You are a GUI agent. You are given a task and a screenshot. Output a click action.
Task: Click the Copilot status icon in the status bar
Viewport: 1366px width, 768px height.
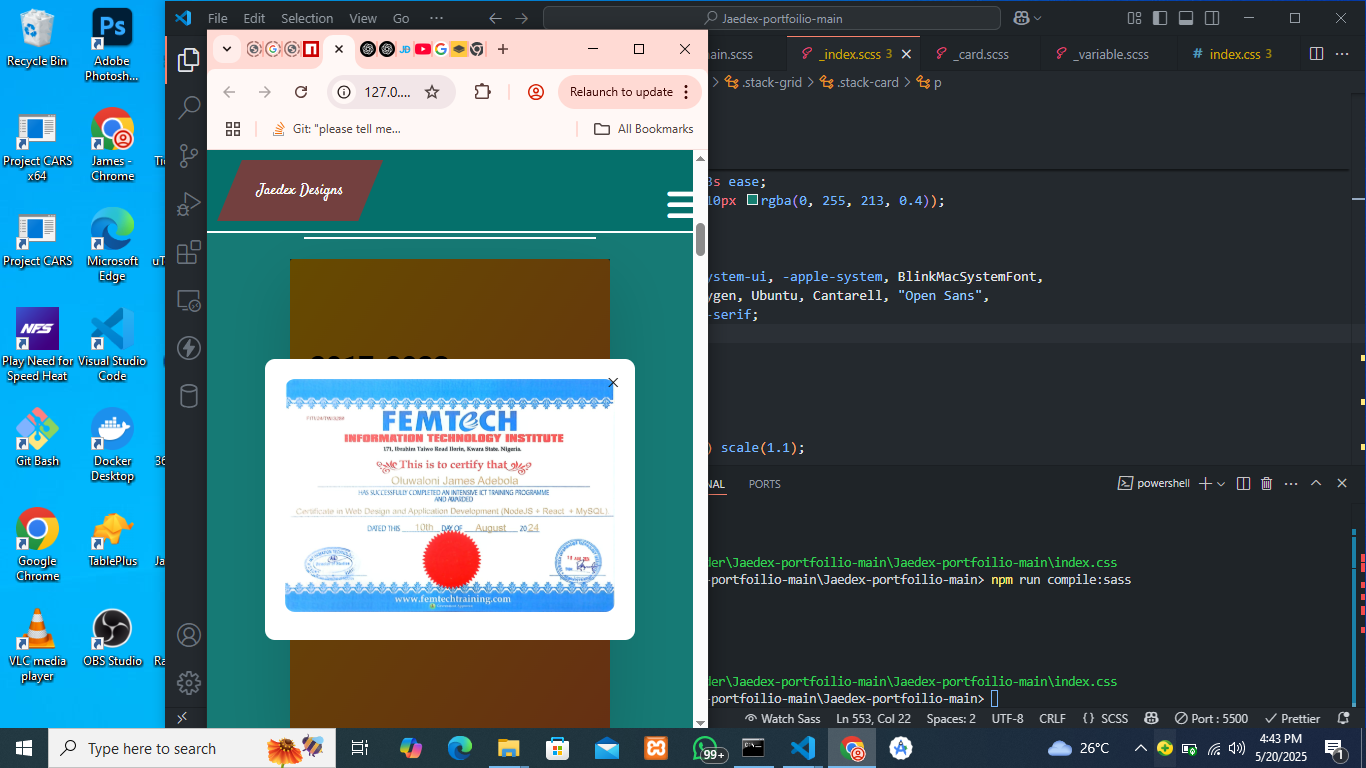[1151, 718]
